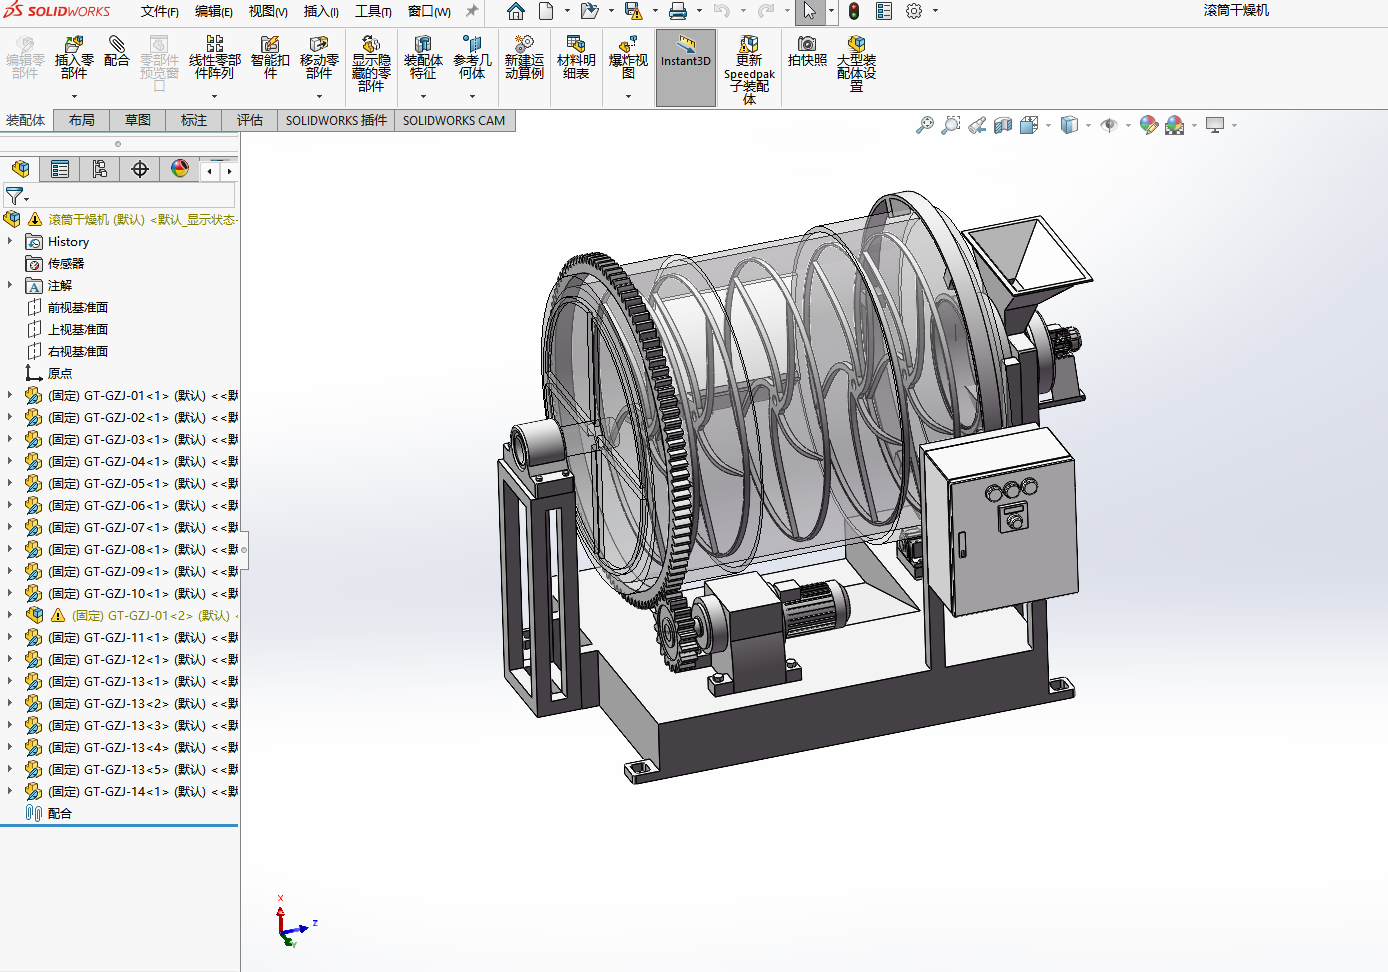The width and height of the screenshot is (1388, 972).
Task: Open Linear Component Pattern (线性零部件阵列) tool
Action: (x=215, y=57)
